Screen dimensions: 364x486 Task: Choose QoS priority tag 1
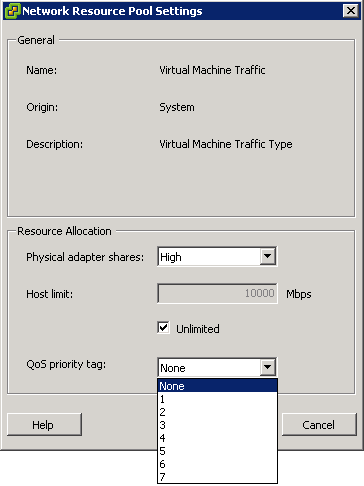(217, 399)
